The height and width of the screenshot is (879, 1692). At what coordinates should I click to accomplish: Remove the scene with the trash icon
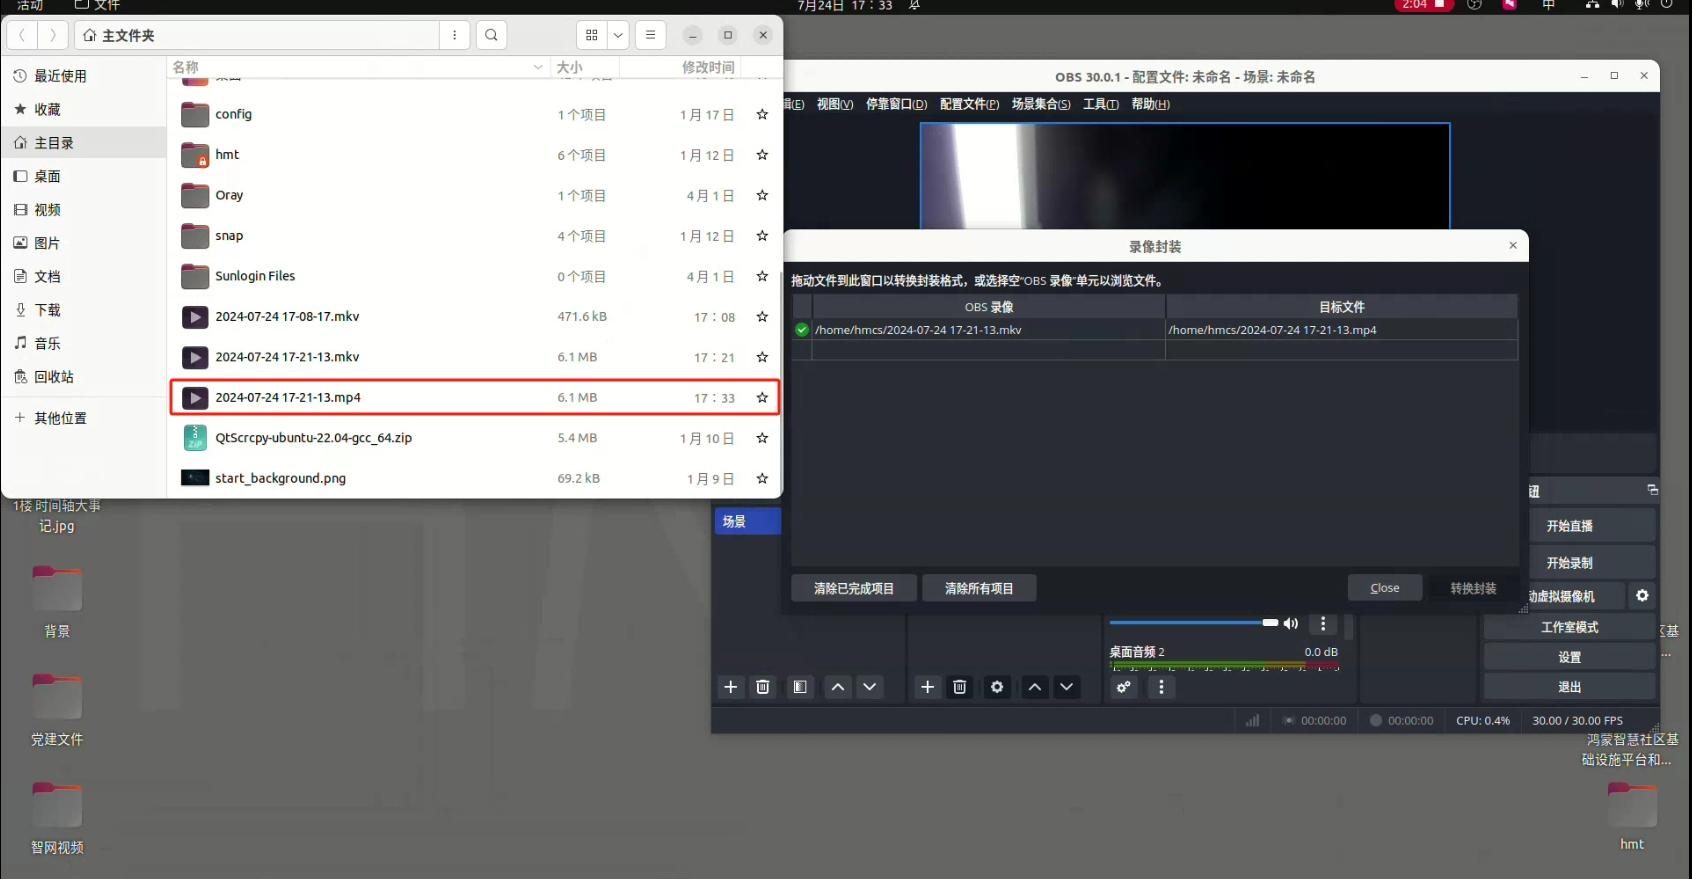click(763, 687)
